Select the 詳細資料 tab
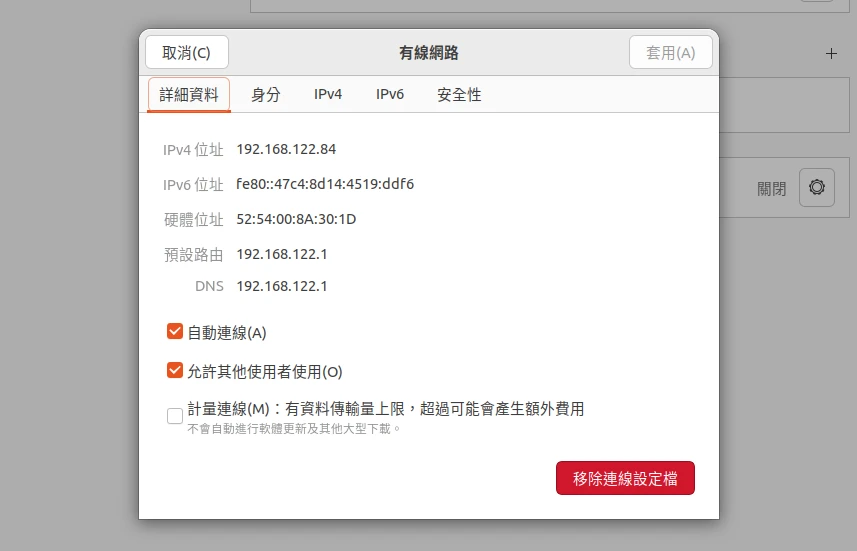This screenshot has height=551, width=857. click(x=189, y=95)
